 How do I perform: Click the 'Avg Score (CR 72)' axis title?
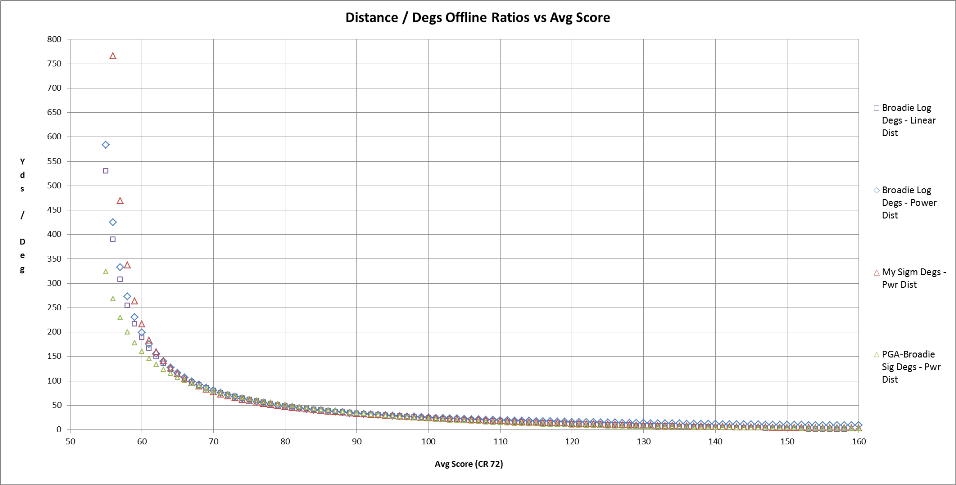coord(463,463)
